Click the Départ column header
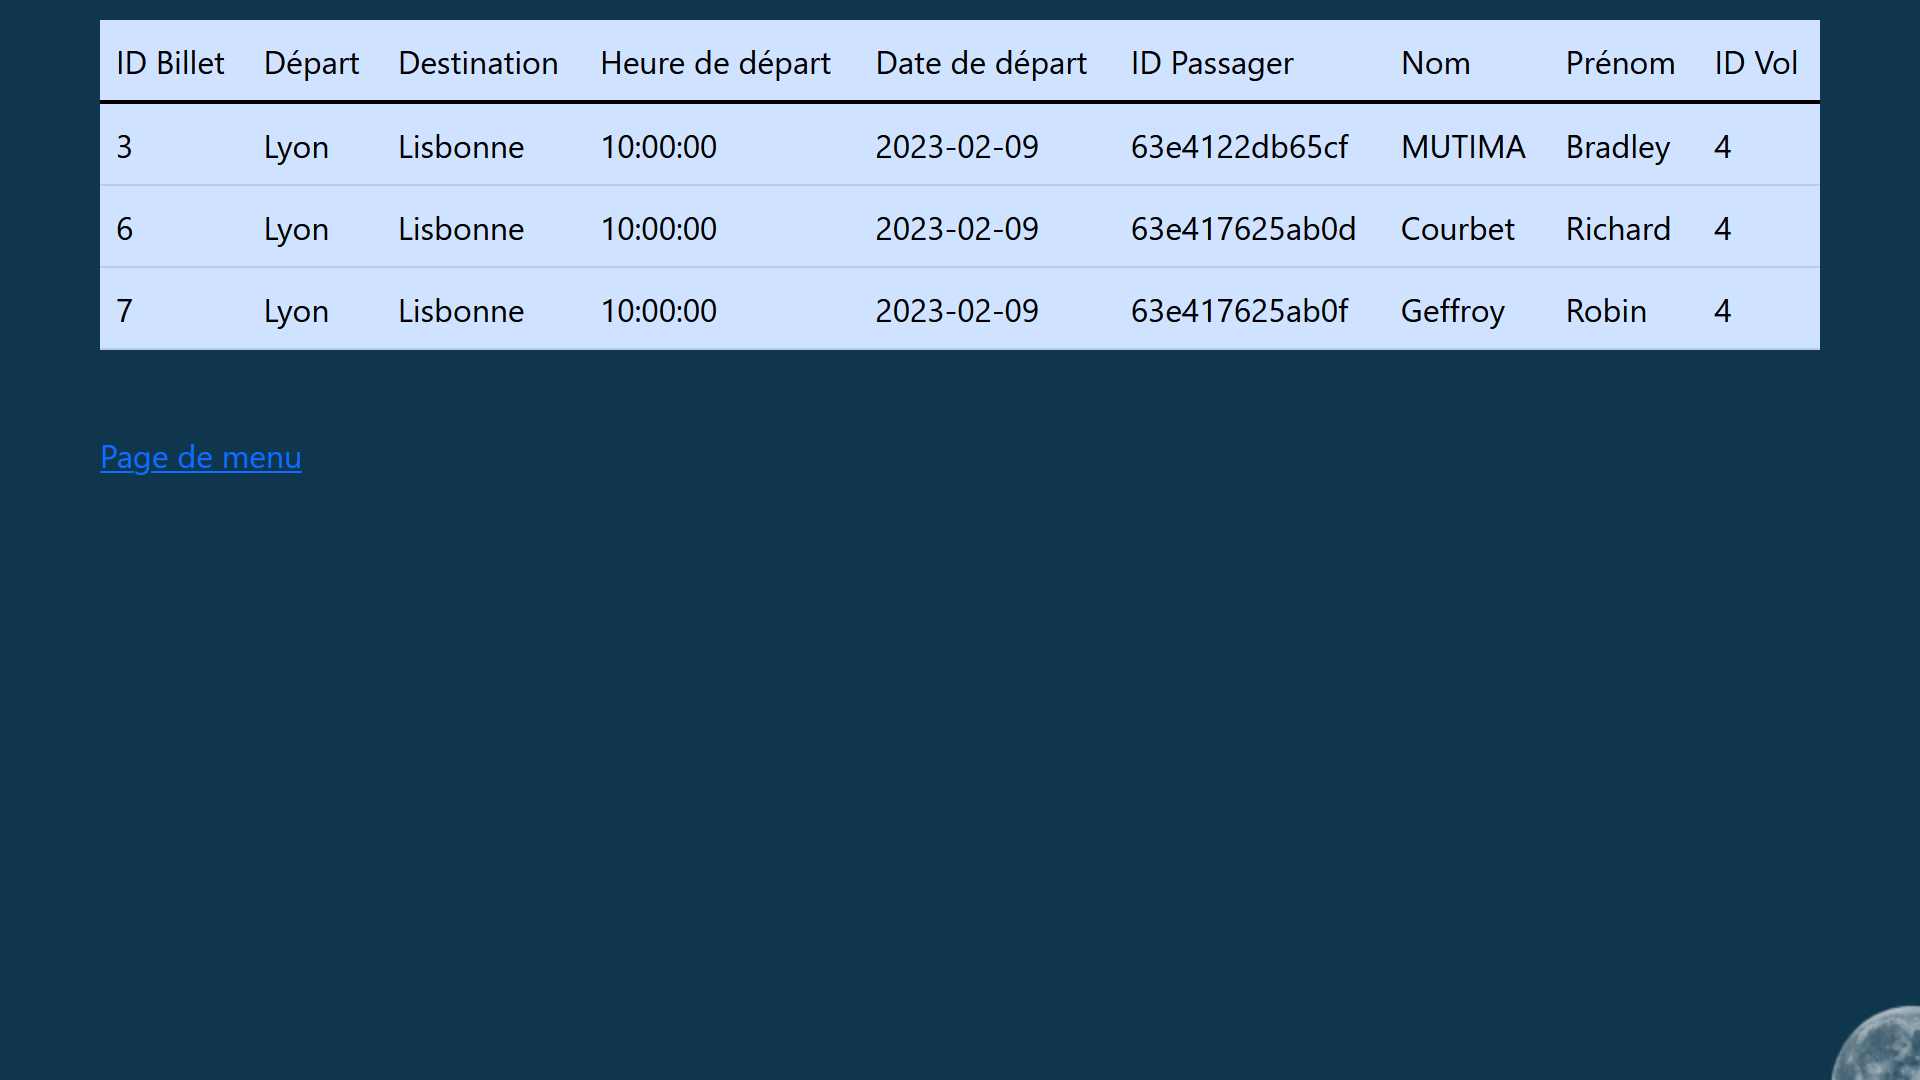Viewport: 1920px width, 1080px height. pyautogui.click(x=311, y=63)
